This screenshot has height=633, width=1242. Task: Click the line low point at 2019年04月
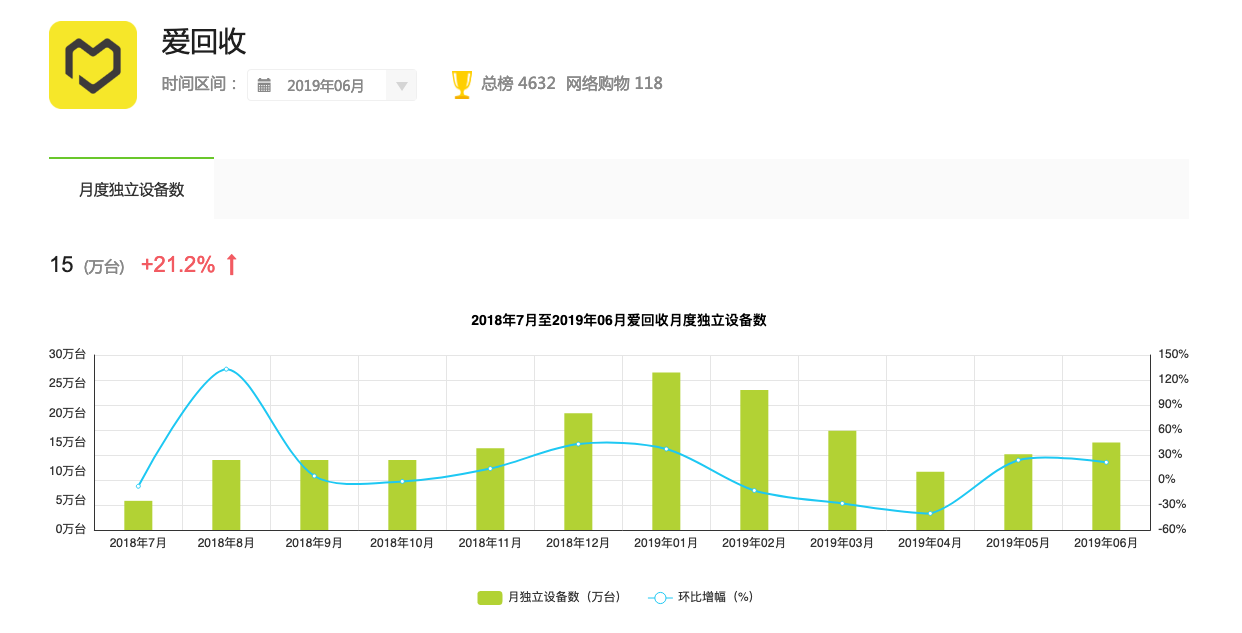pyautogui.click(x=930, y=513)
